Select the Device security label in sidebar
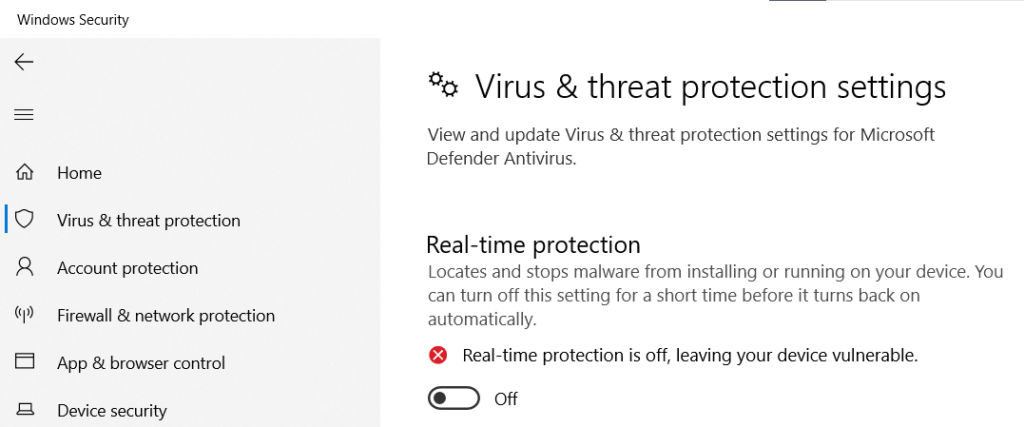 point(112,410)
